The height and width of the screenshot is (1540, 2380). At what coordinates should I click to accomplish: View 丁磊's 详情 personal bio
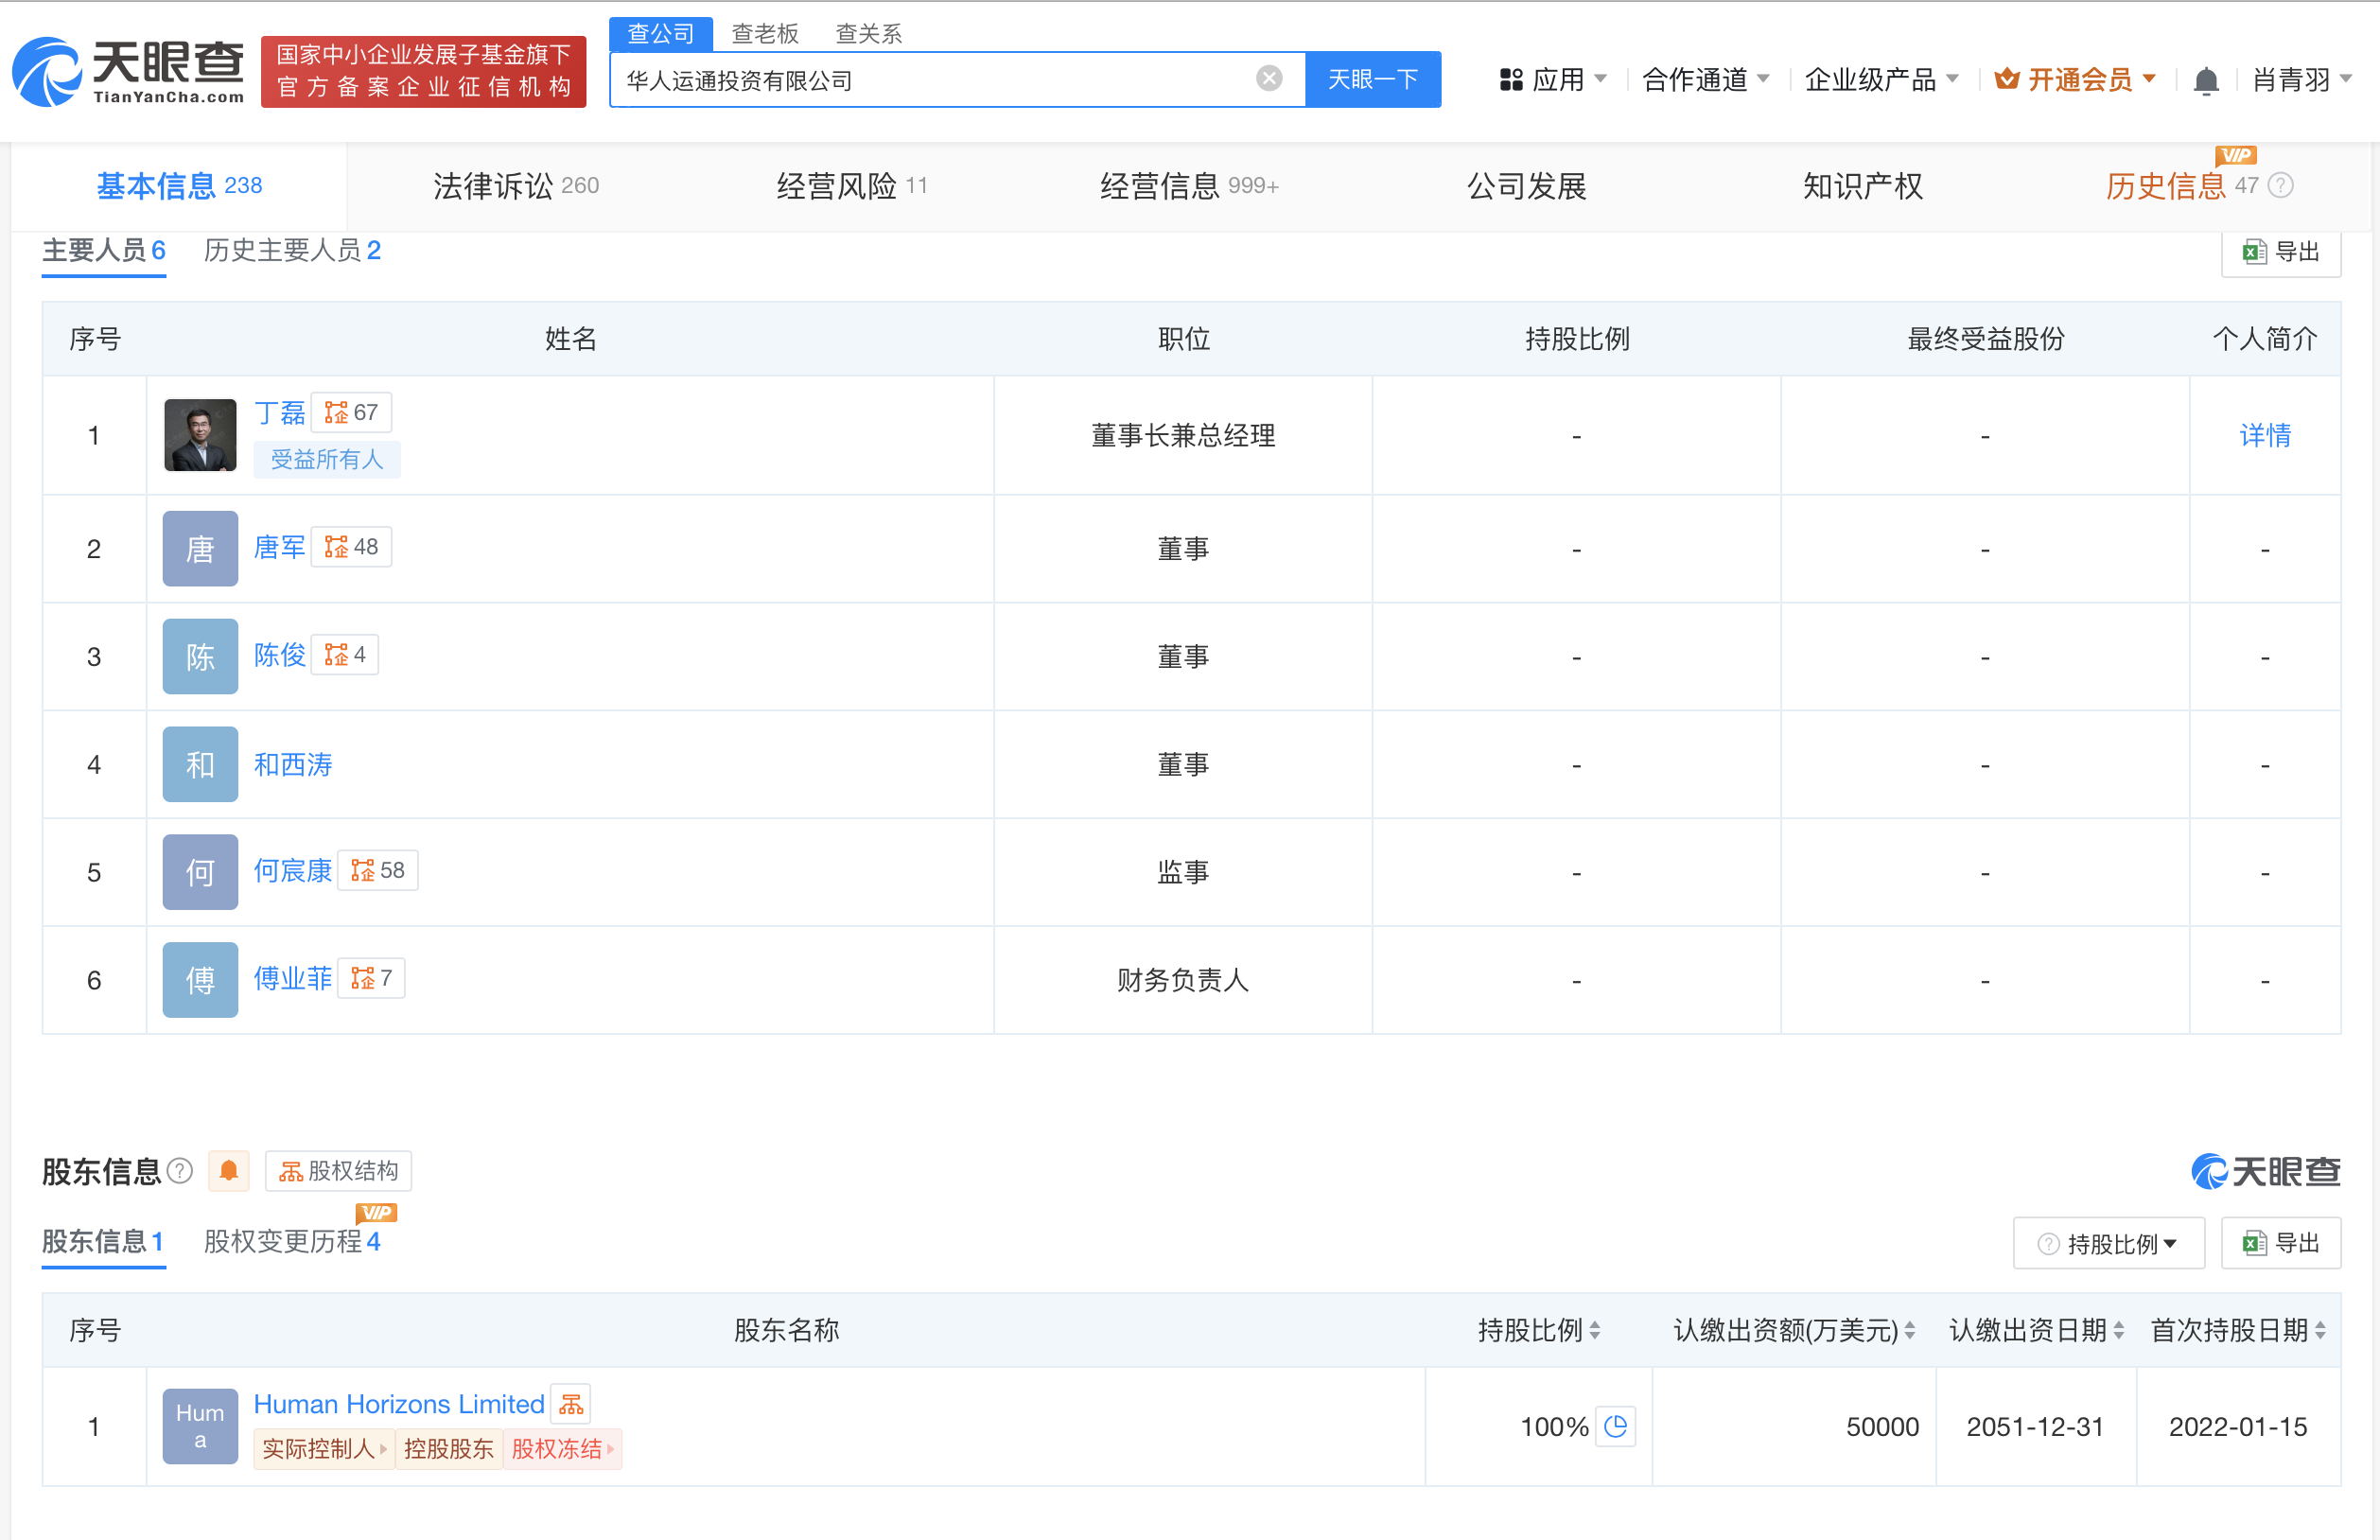pos(2265,435)
